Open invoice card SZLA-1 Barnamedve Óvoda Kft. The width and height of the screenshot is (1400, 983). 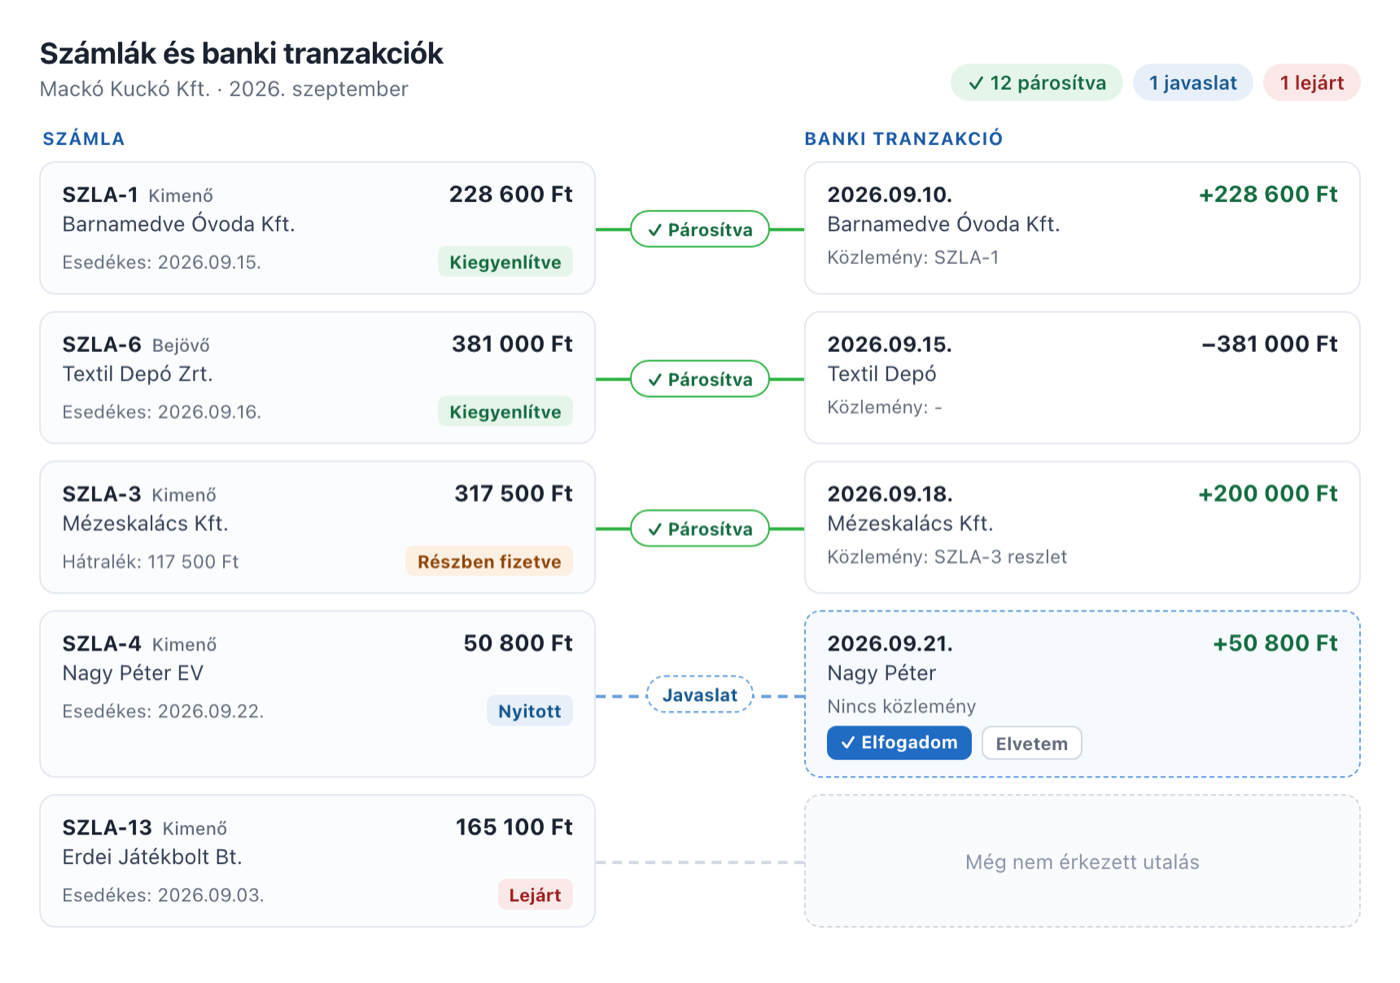coord(317,228)
